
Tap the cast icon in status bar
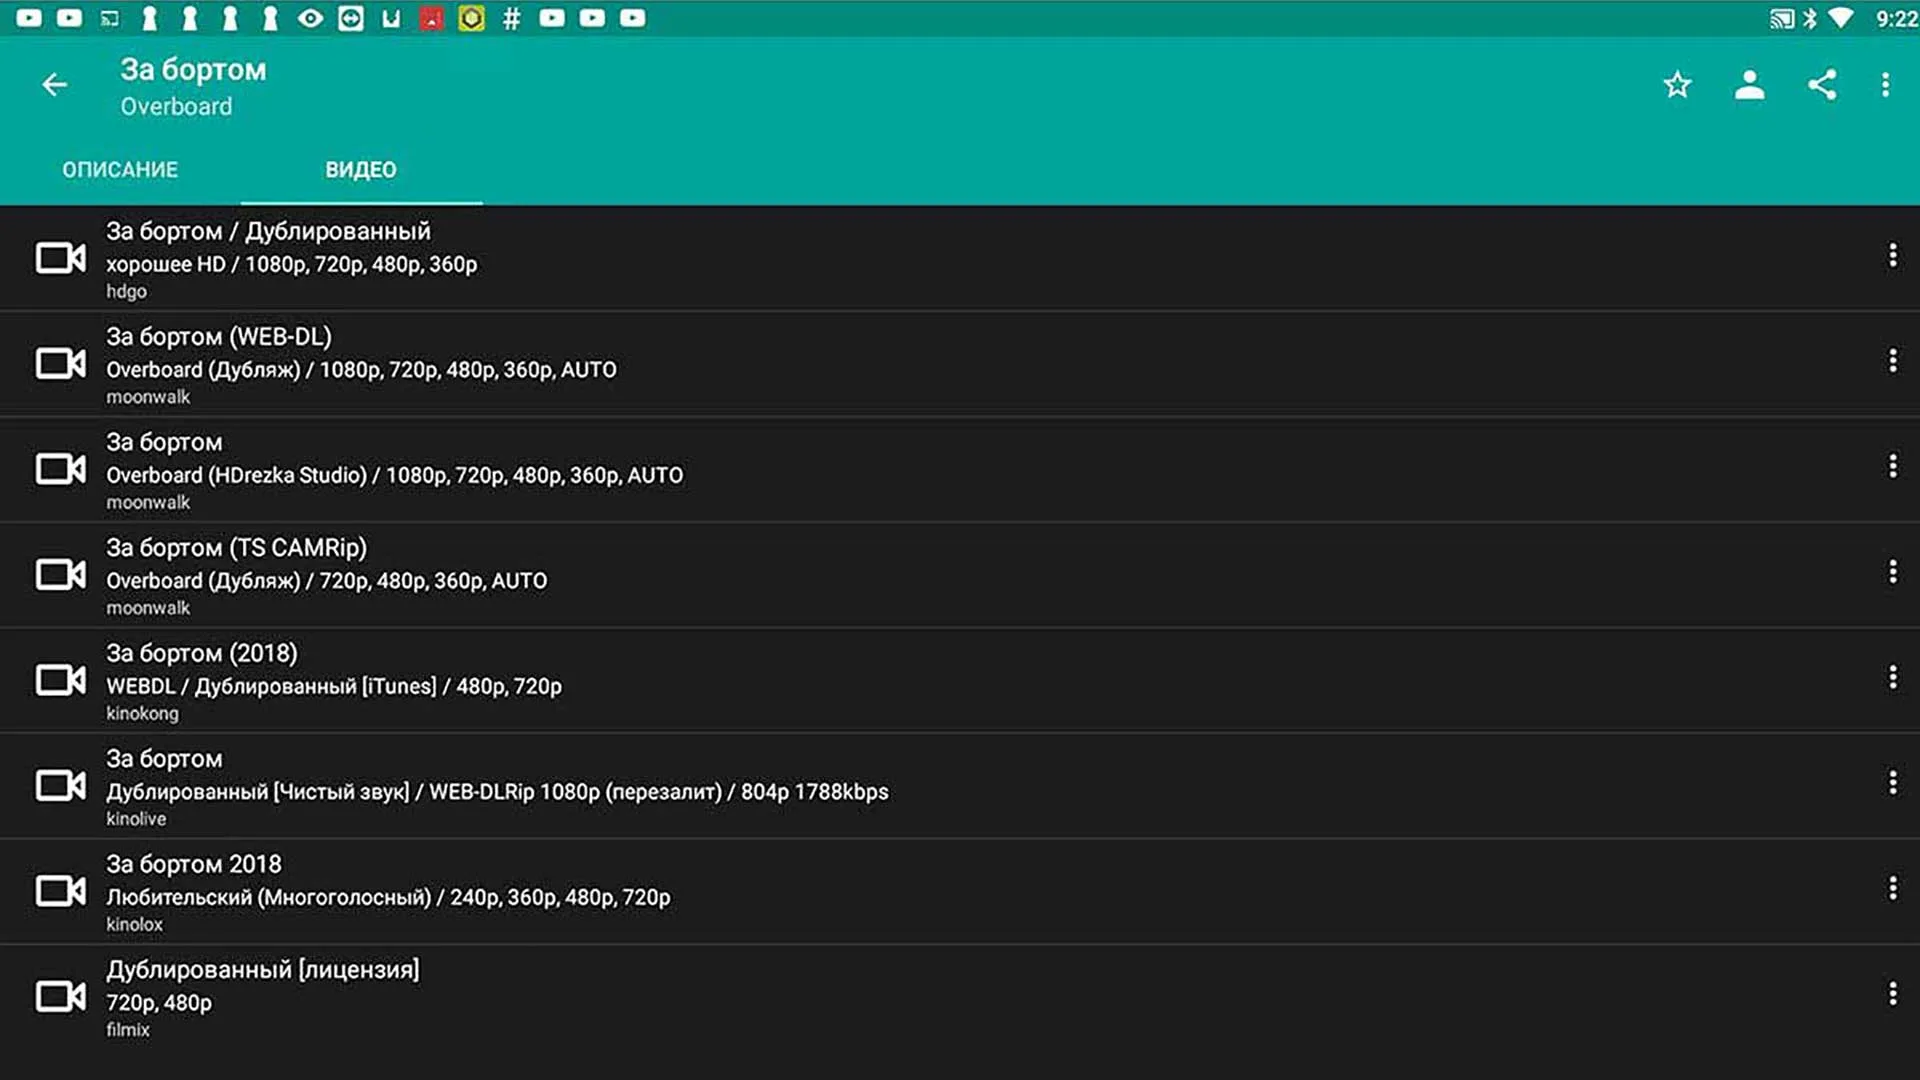pyautogui.click(x=1781, y=19)
